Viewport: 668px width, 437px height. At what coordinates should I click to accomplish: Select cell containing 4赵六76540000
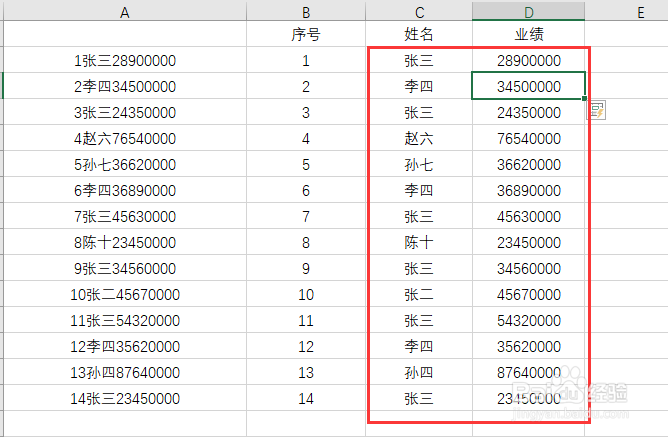tap(125, 138)
